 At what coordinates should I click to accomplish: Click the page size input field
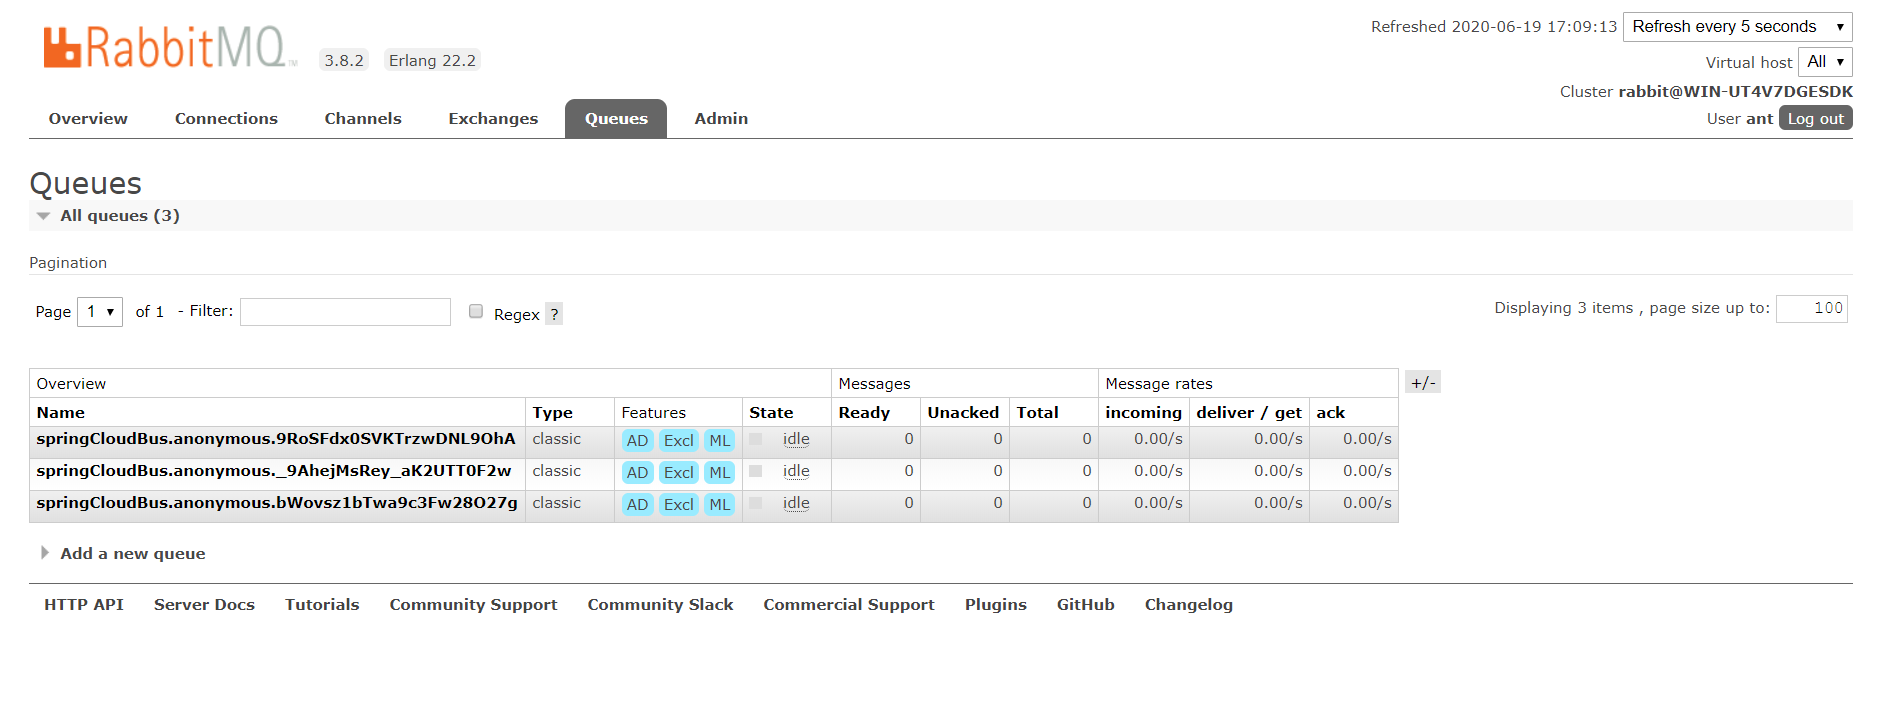1811,308
